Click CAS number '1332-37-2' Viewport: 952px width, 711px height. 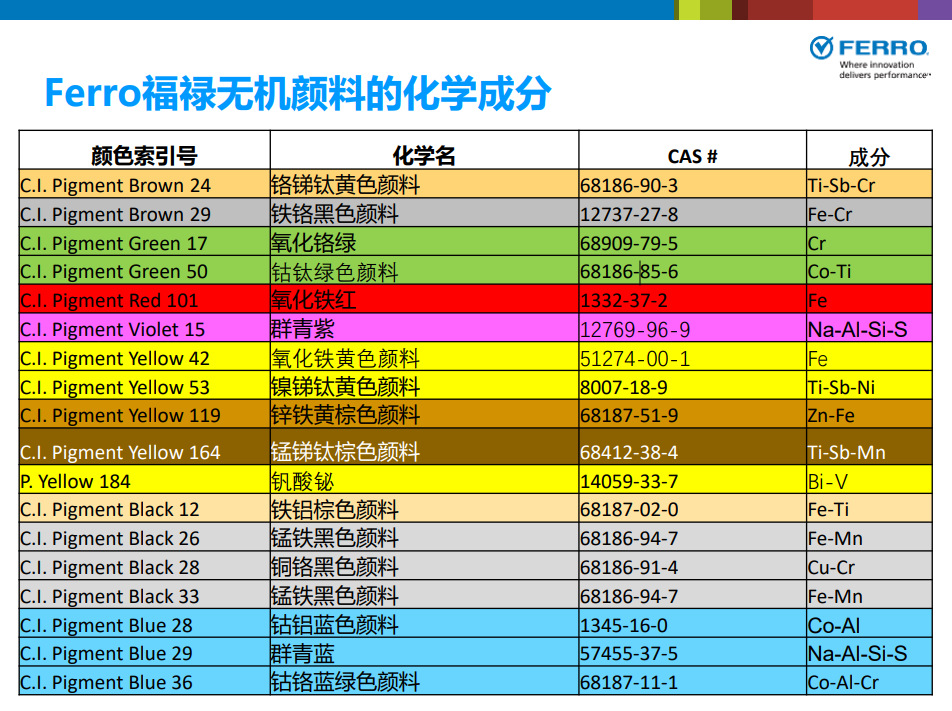point(624,301)
